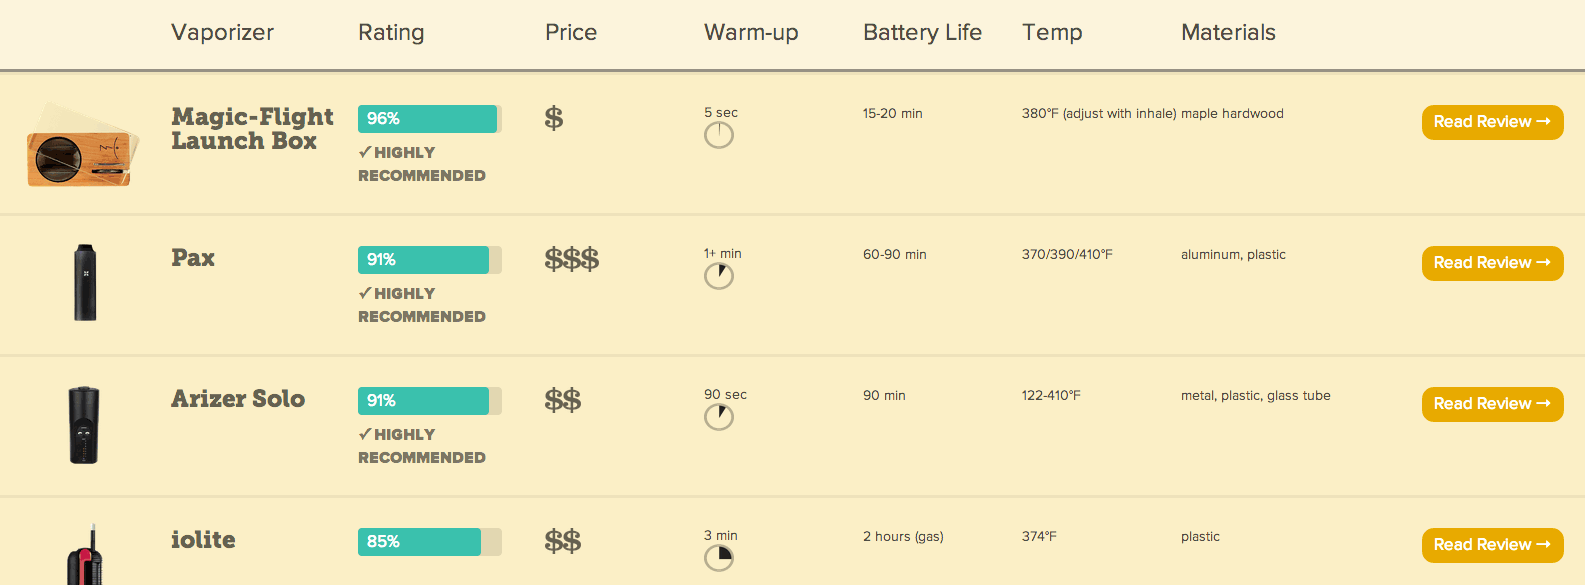Viewport: 1585px width, 585px height.
Task: Click the iolite 3 min clock icon
Action: [718, 558]
